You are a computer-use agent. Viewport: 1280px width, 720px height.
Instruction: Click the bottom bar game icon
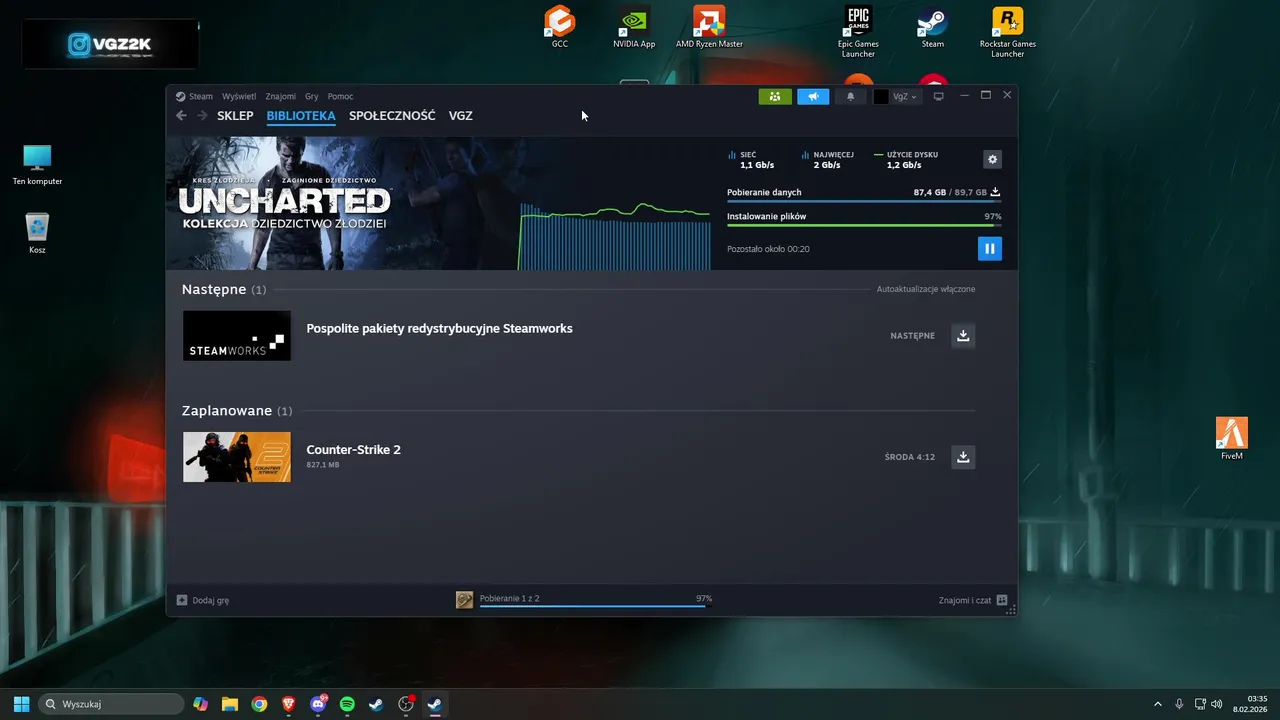click(x=465, y=600)
